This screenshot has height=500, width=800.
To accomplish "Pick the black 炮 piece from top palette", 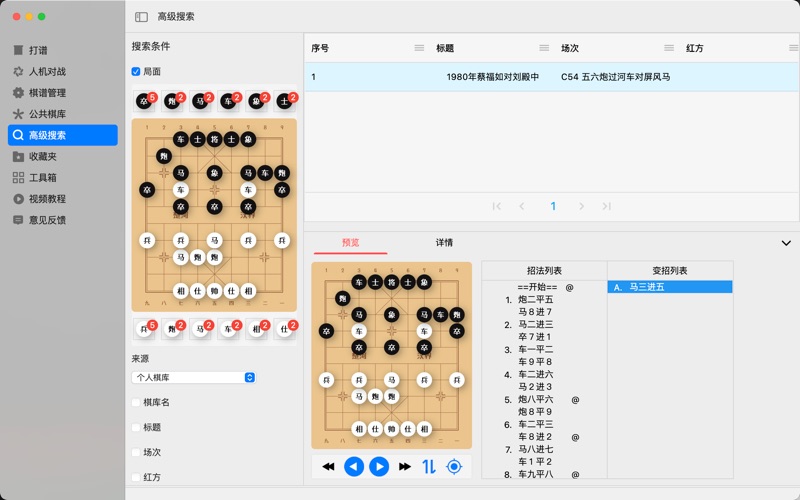I will point(172,101).
